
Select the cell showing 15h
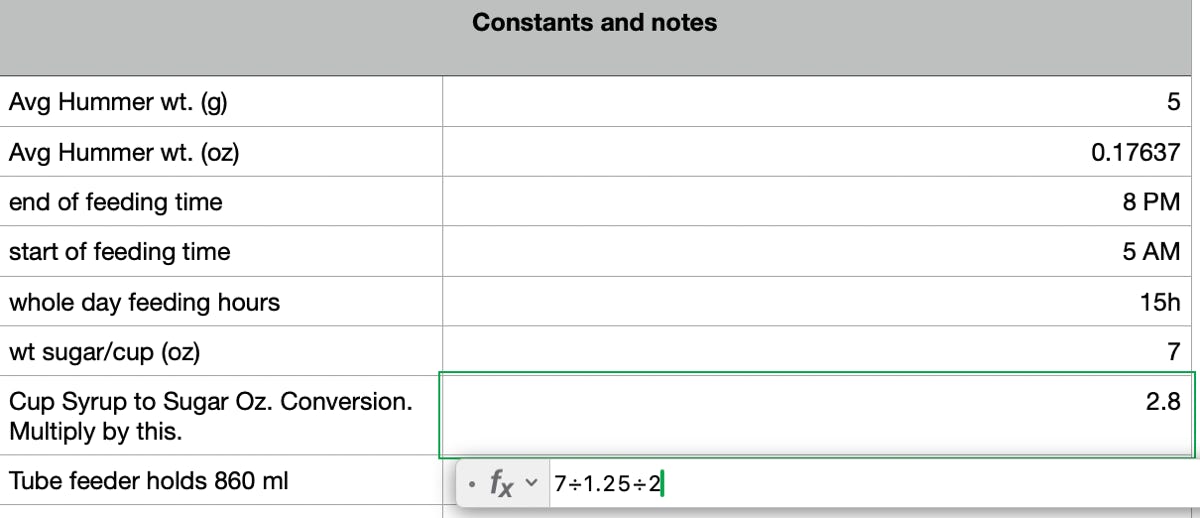coord(820,301)
